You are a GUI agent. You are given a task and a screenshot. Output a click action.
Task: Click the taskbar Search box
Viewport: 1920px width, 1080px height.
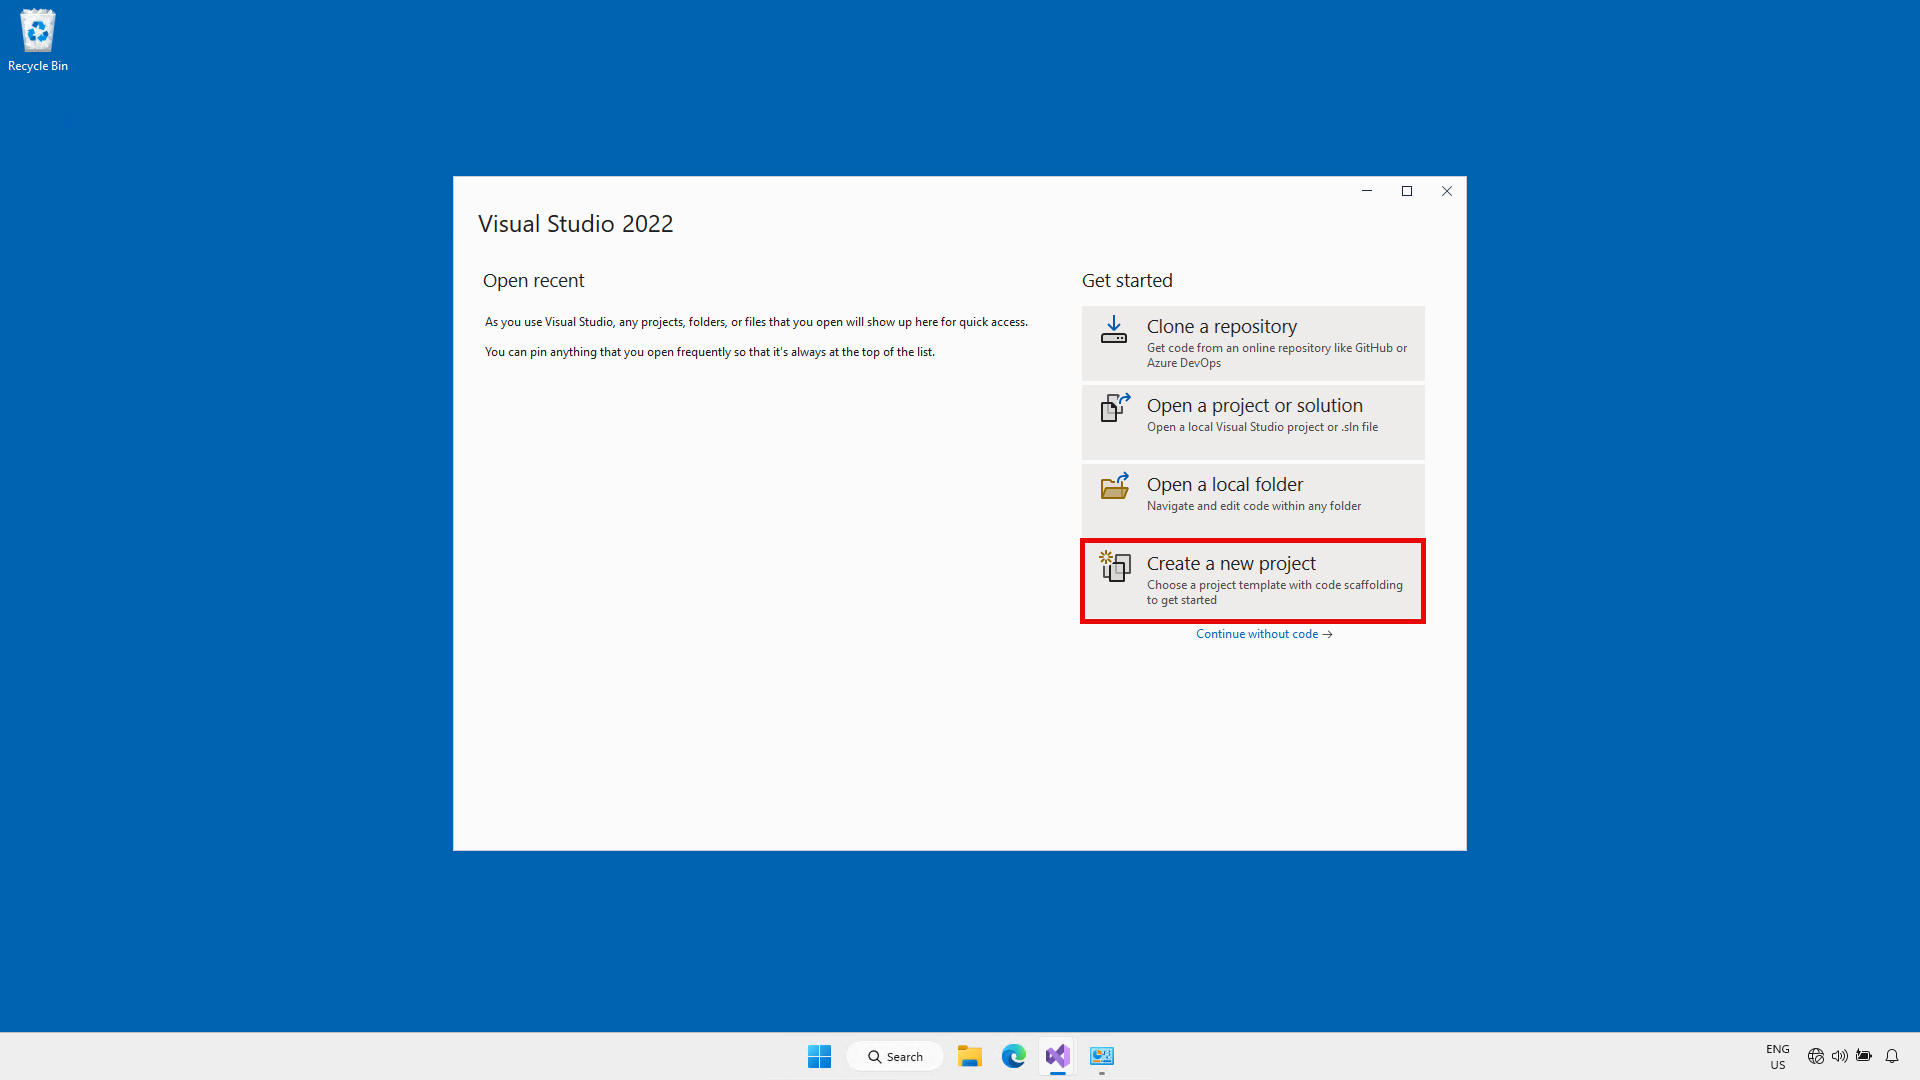[x=895, y=1057]
